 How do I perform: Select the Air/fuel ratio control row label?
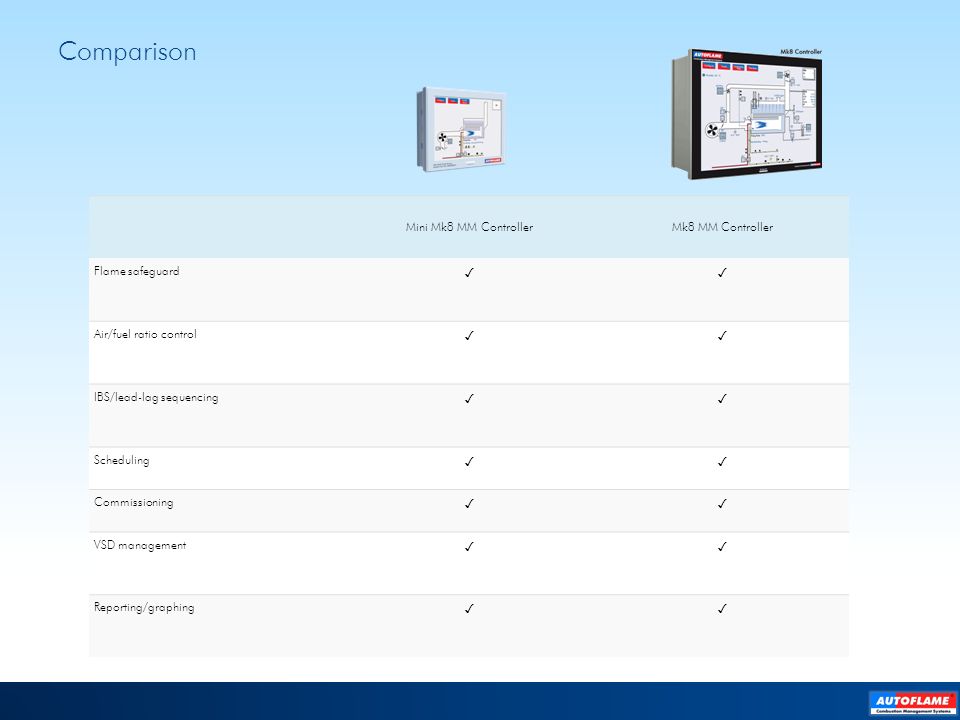pos(145,334)
